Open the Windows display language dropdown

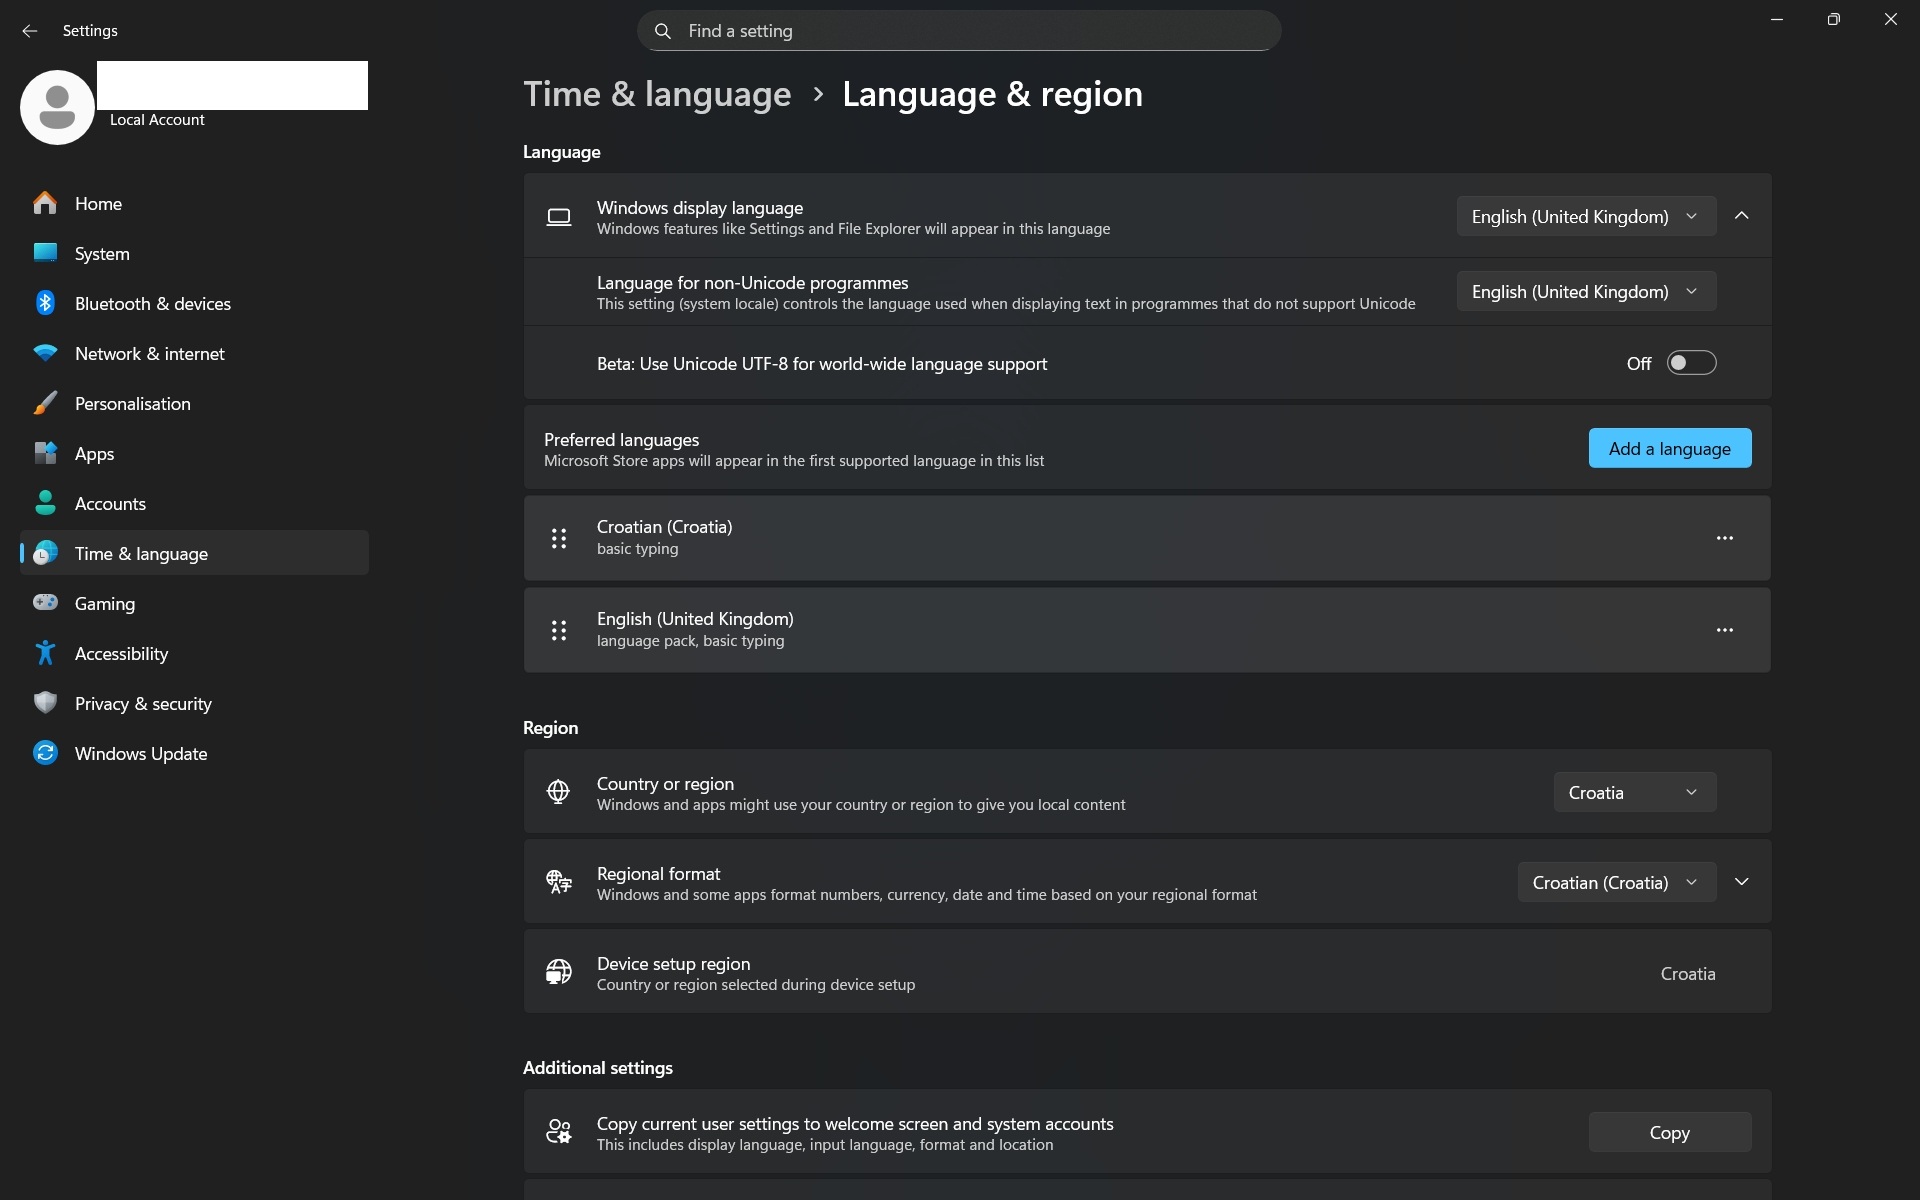pyautogui.click(x=1585, y=216)
